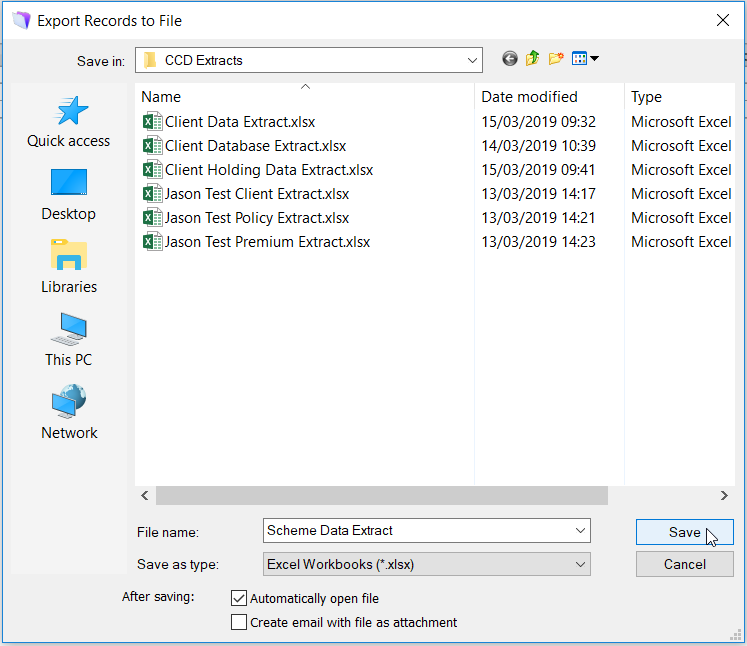Open Libraries from the places bar
This screenshot has width=747, height=646.
[x=69, y=268]
